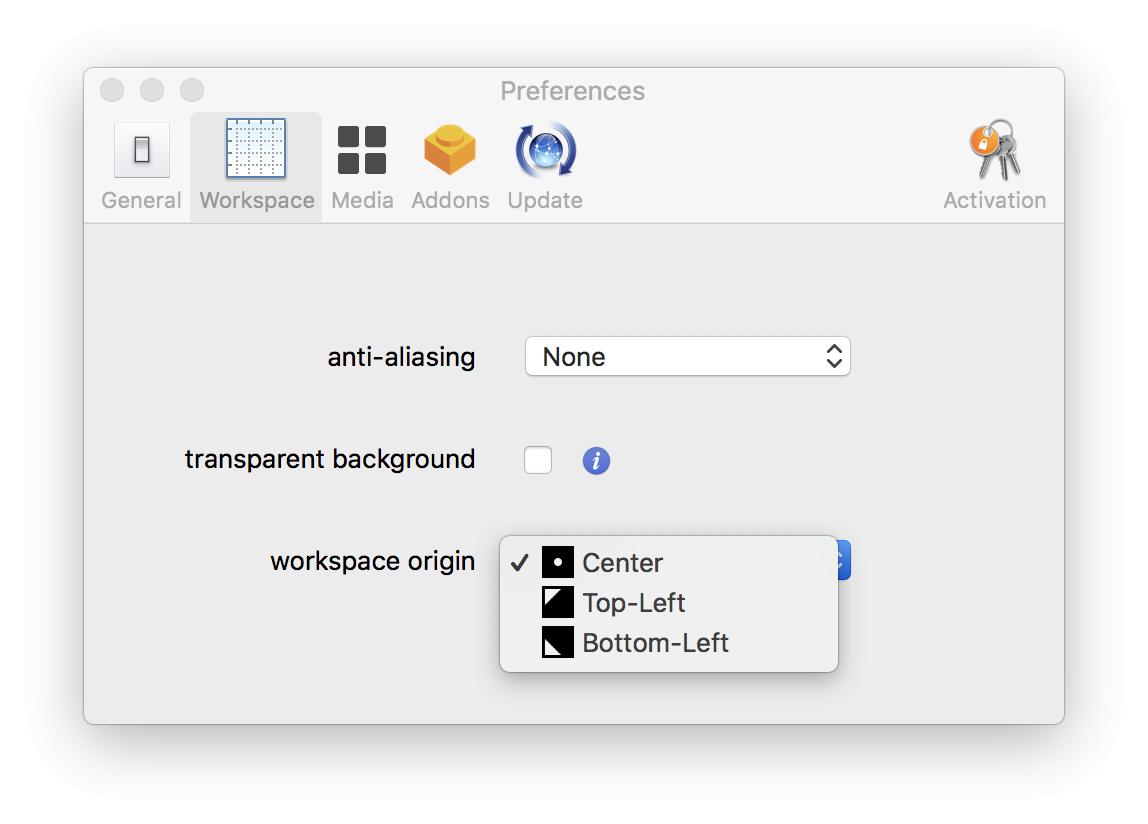Open the Update globe icon
Screen dimensions: 1148x824
click(545, 150)
